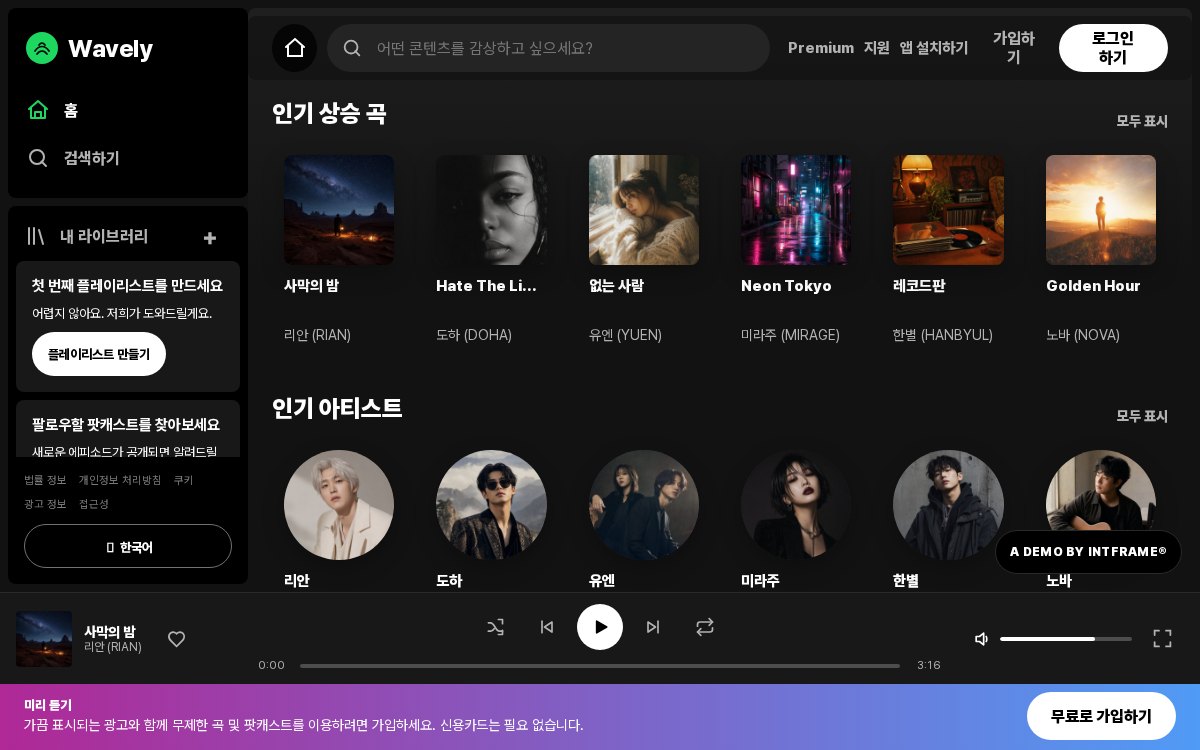Image resolution: width=1200 pixels, height=750 pixels.
Task: Open artist 리안 round portrait
Action: click(339, 505)
